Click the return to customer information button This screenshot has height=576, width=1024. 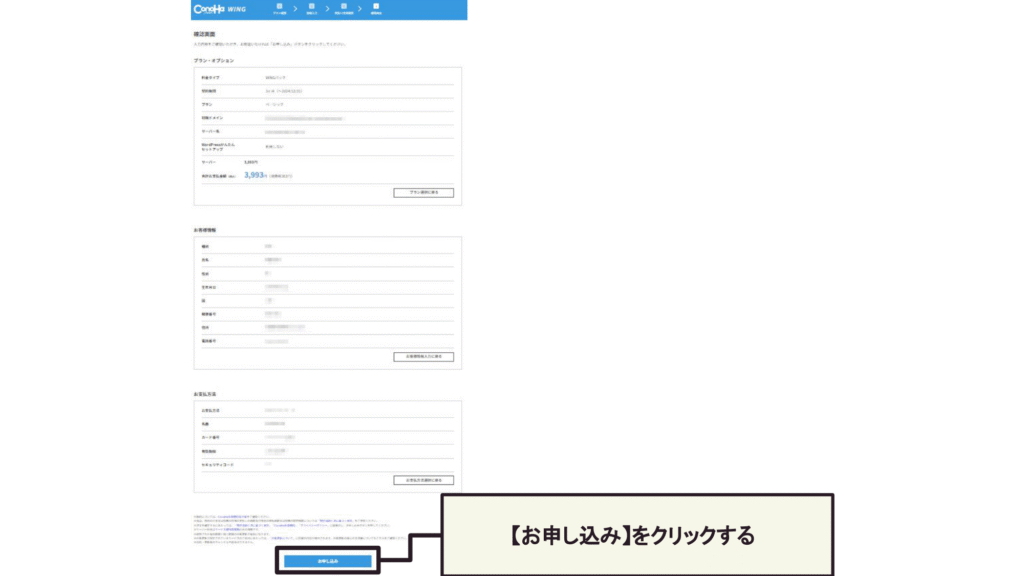pos(423,356)
